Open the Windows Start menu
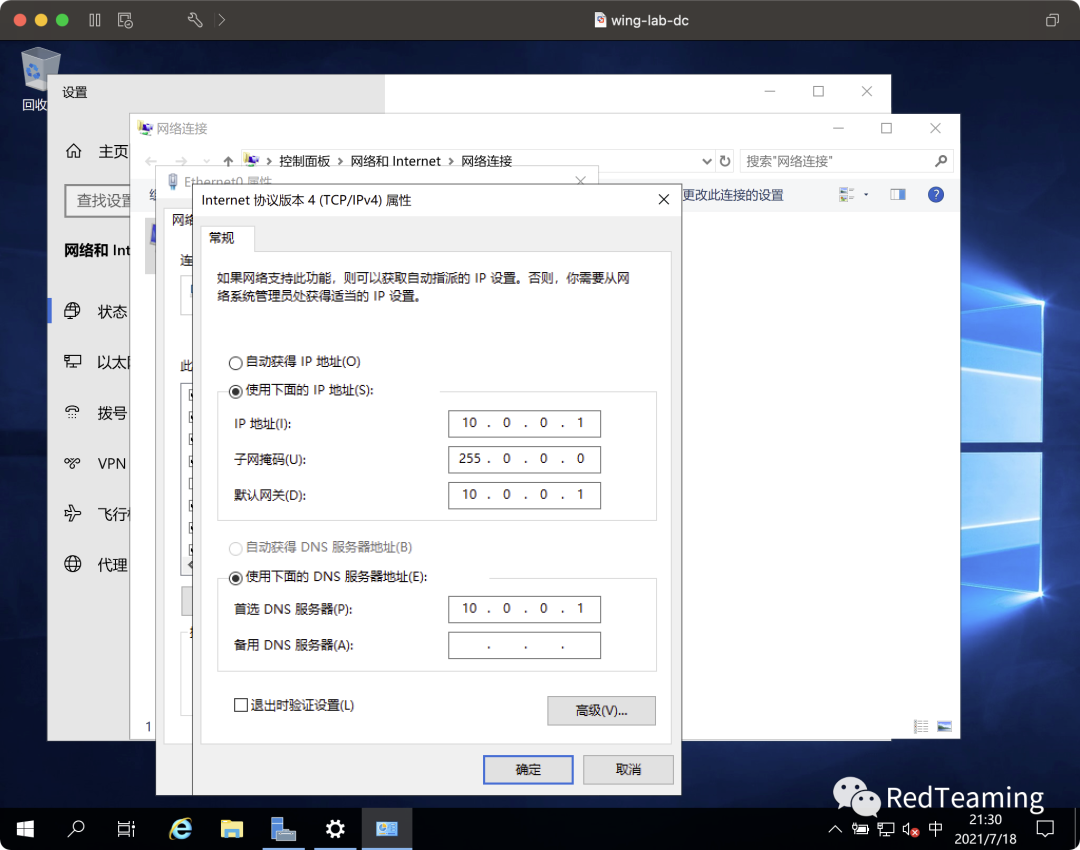 tap(25, 829)
